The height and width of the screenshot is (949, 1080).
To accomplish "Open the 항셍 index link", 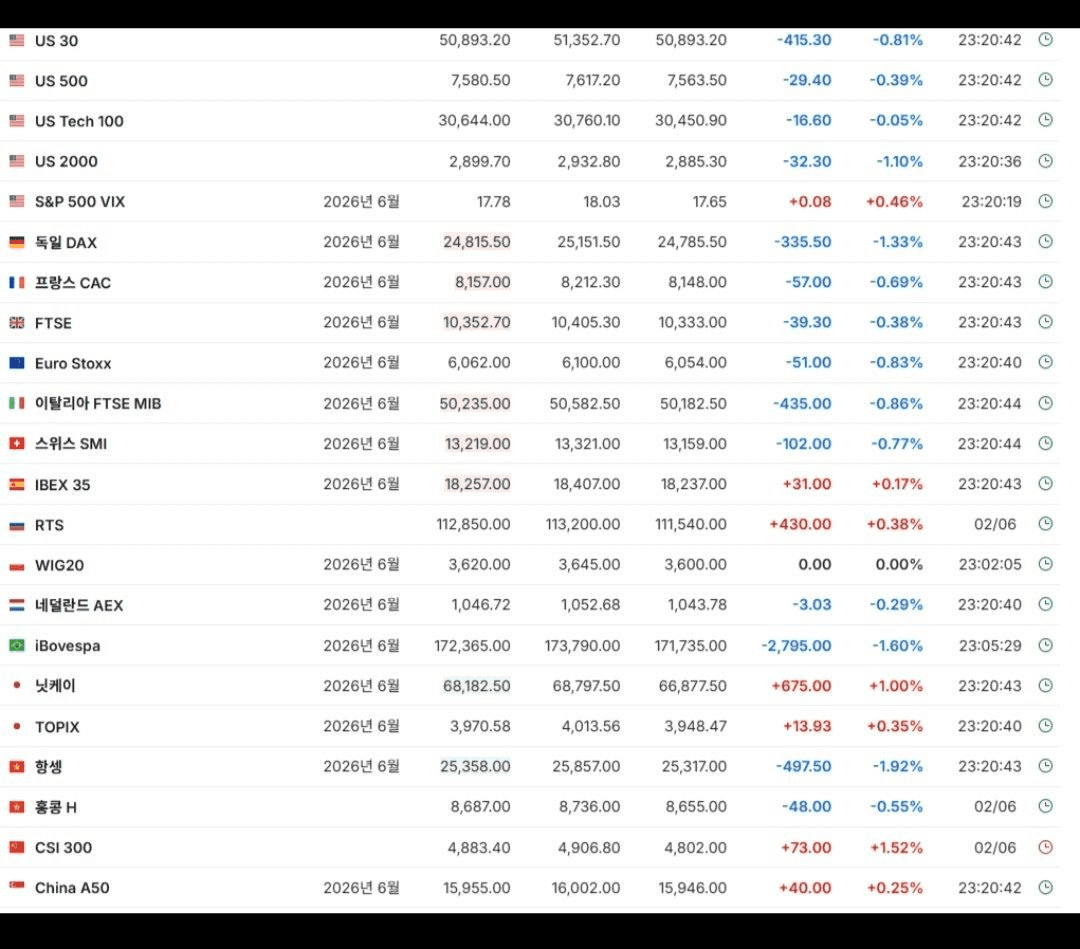I will pos(49,766).
